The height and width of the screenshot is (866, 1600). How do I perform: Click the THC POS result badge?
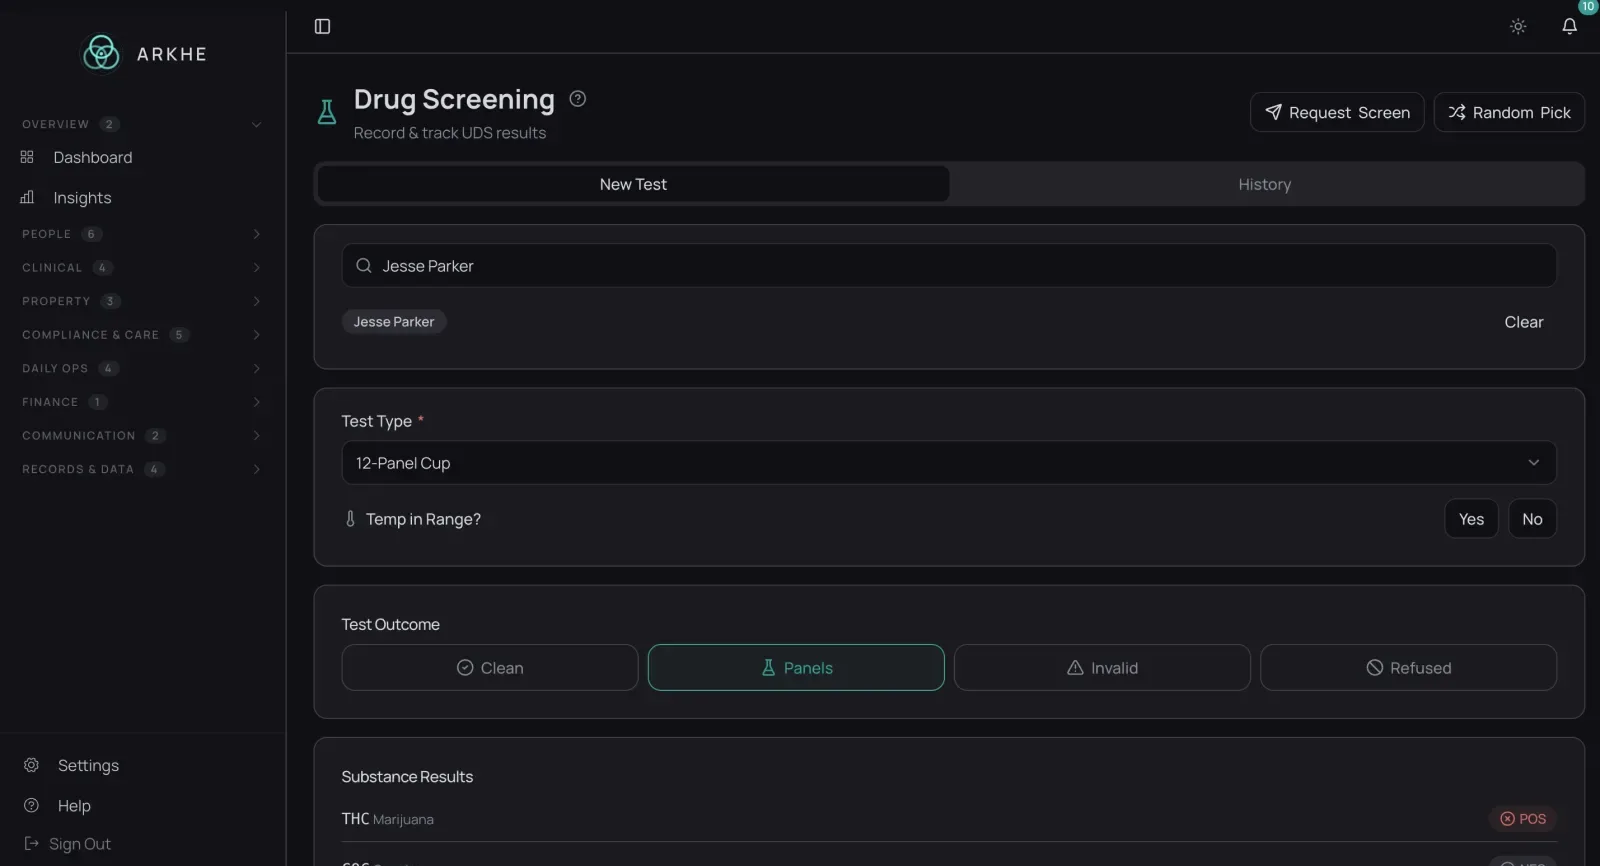coord(1523,818)
